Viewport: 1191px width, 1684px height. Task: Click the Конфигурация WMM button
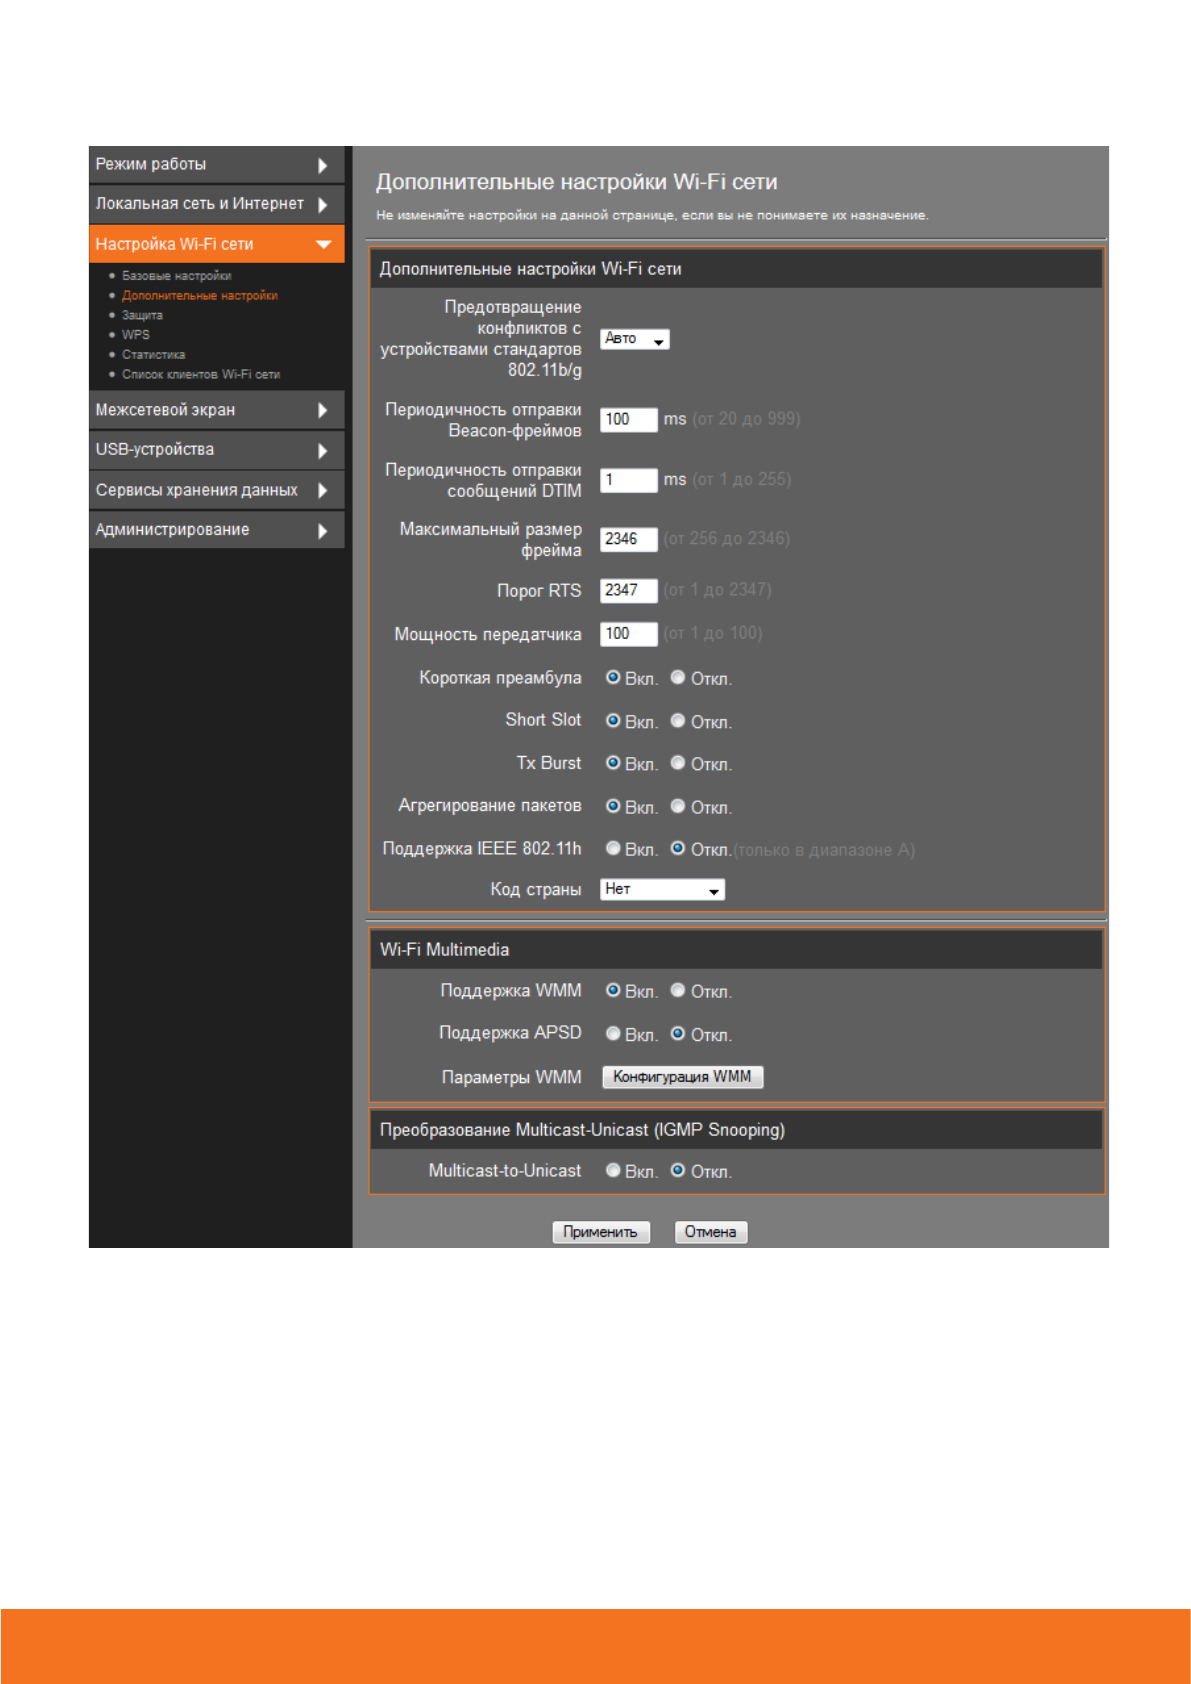point(682,1077)
